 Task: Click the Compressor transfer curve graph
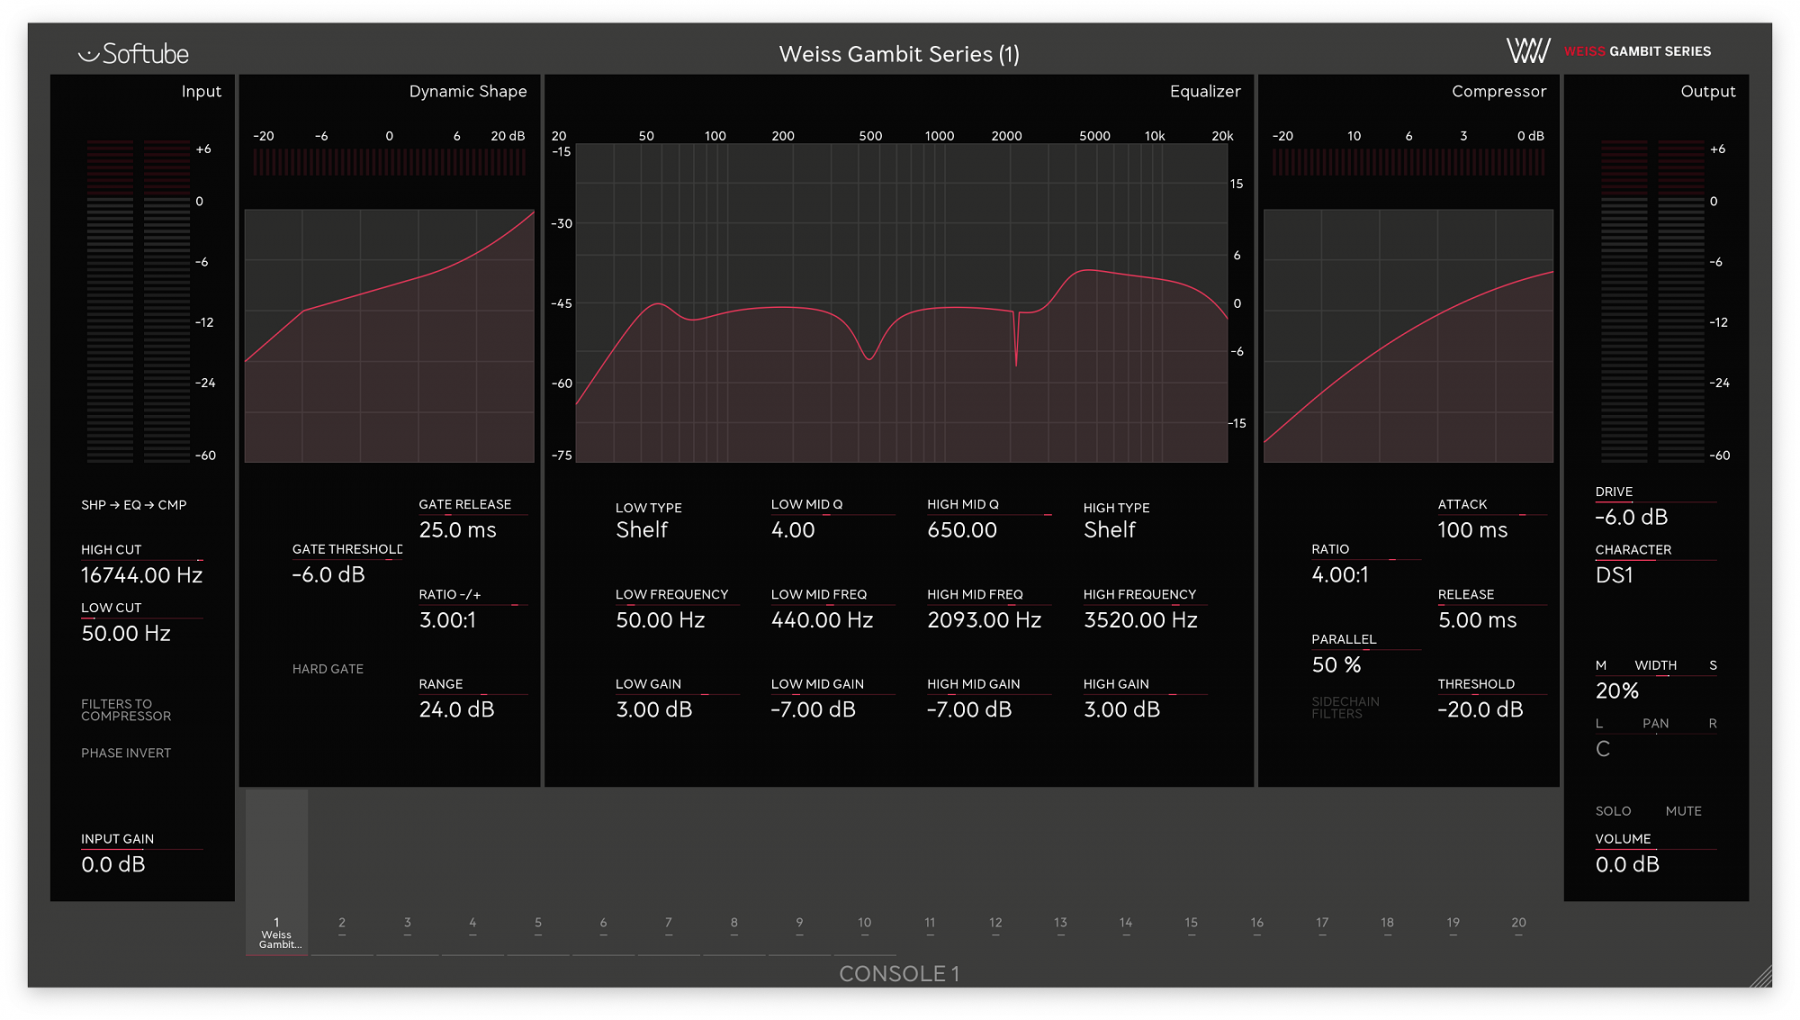(1408, 336)
